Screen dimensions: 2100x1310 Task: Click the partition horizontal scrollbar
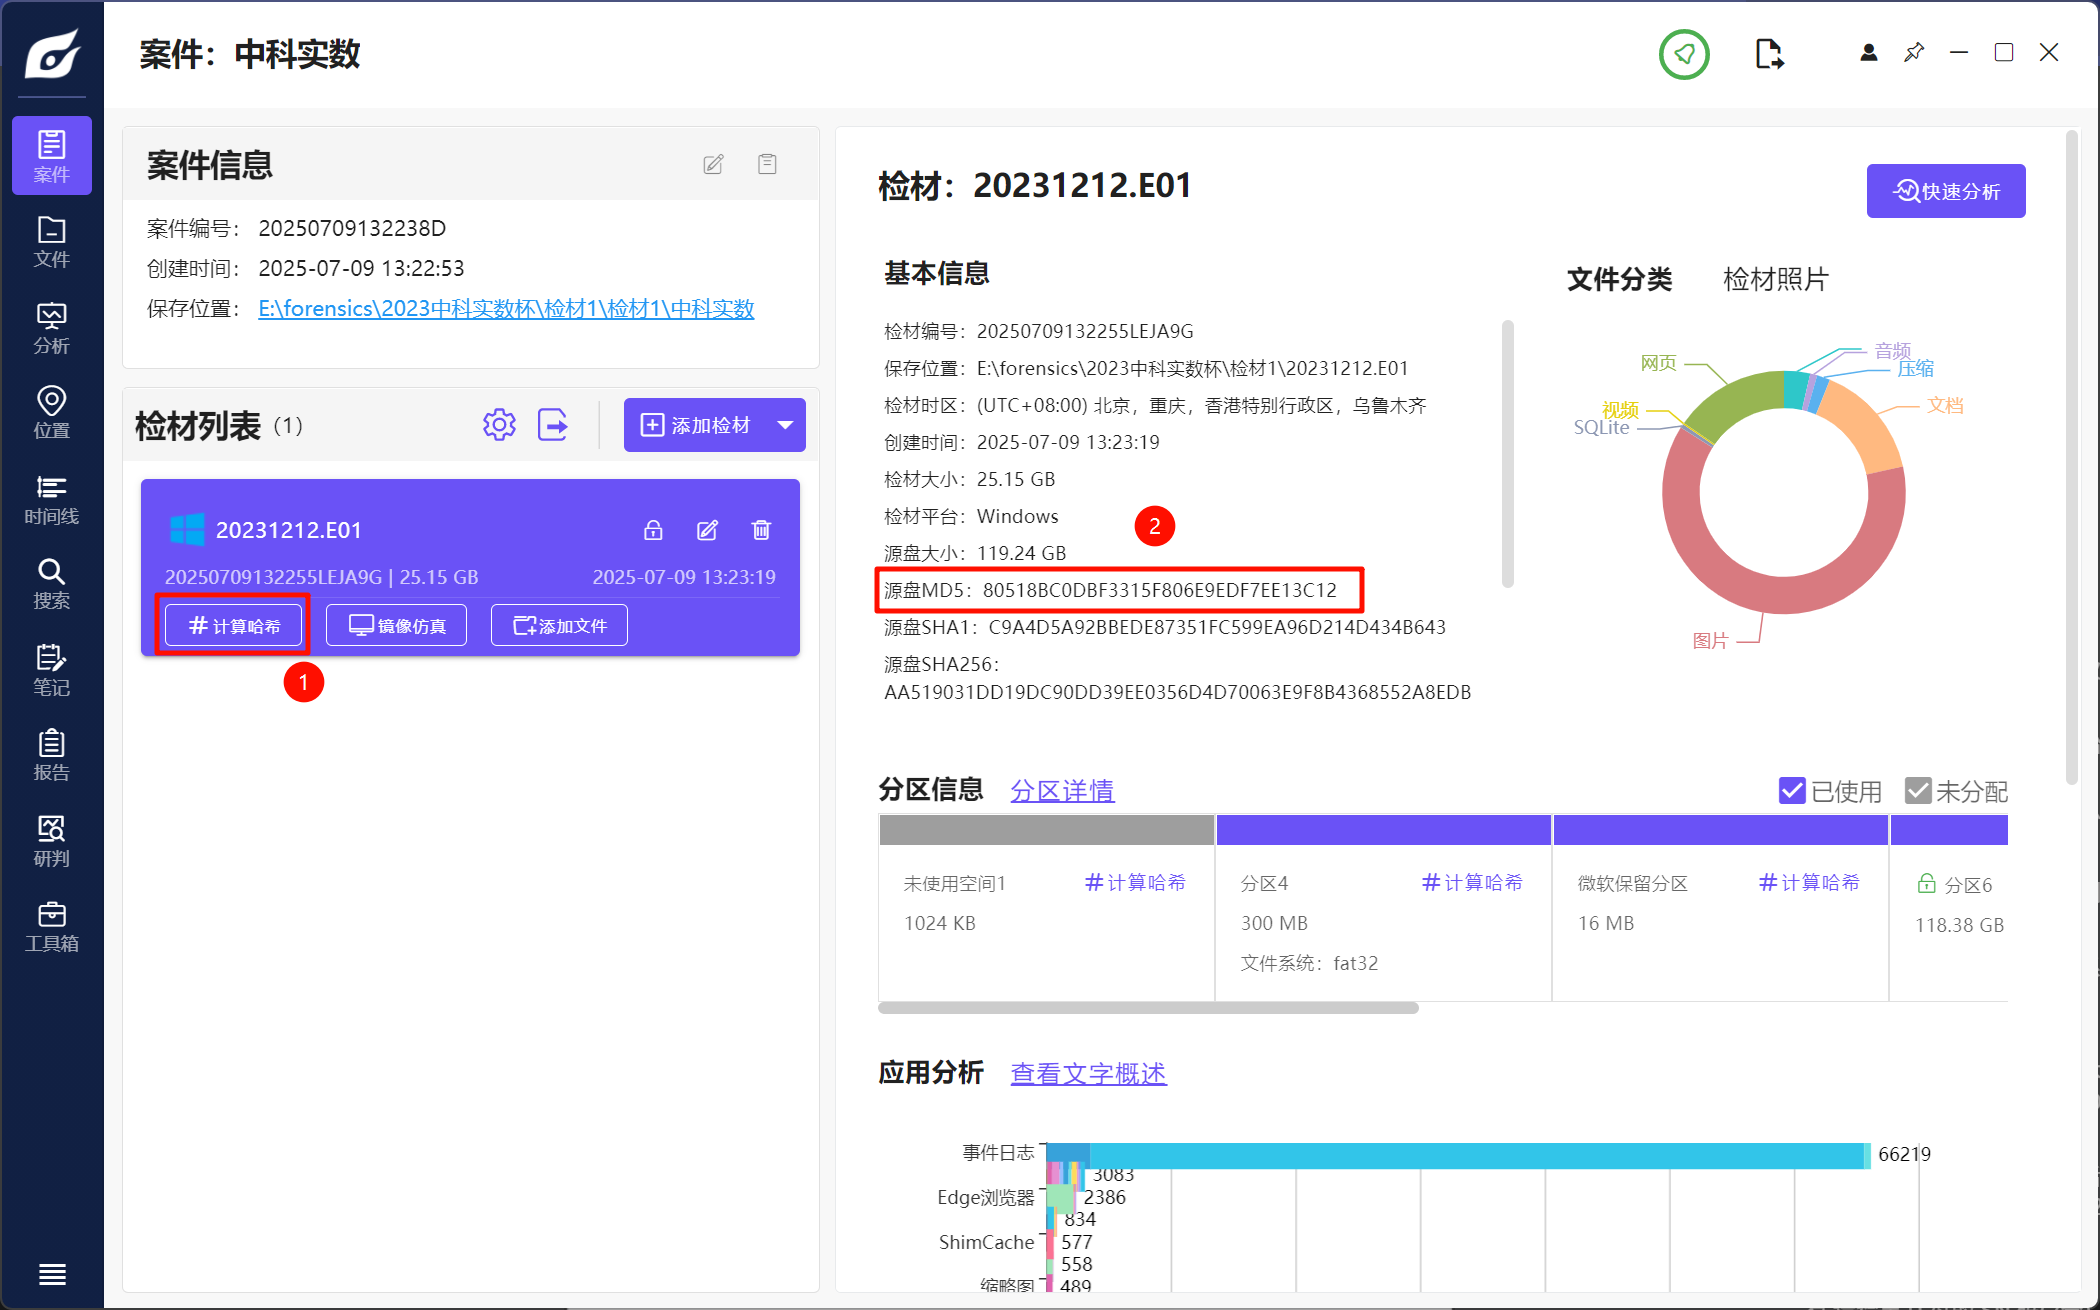tap(1148, 1008)
